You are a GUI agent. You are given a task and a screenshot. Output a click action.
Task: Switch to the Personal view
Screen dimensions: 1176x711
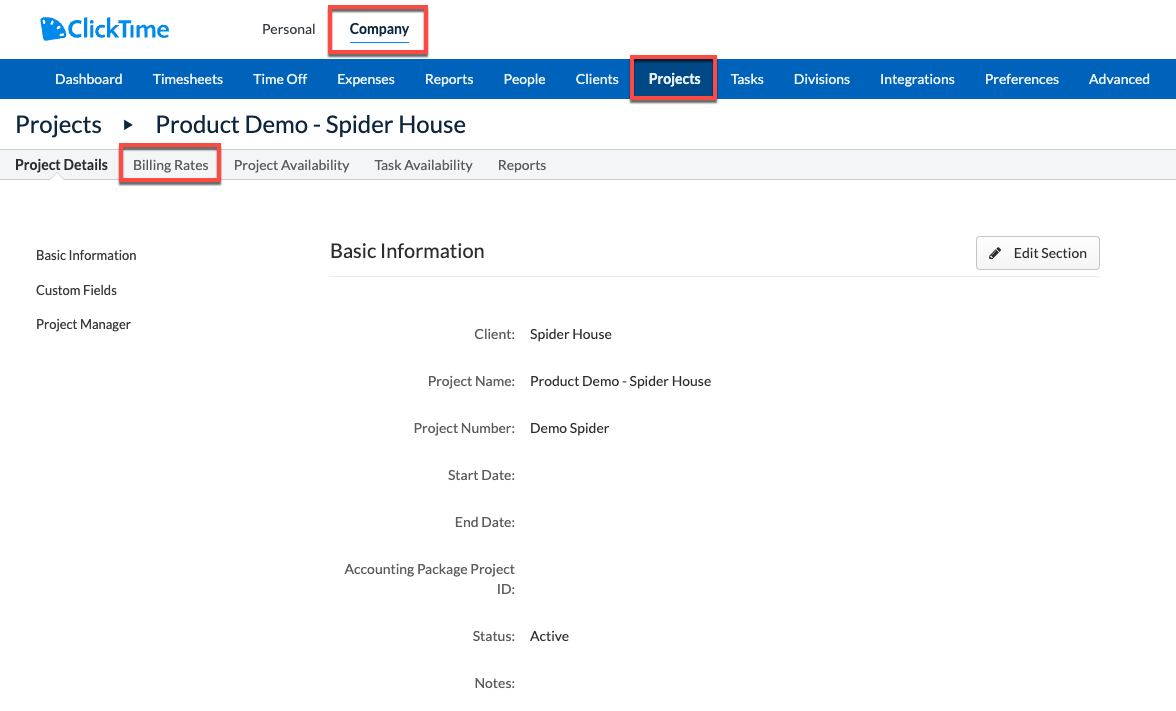289,29
